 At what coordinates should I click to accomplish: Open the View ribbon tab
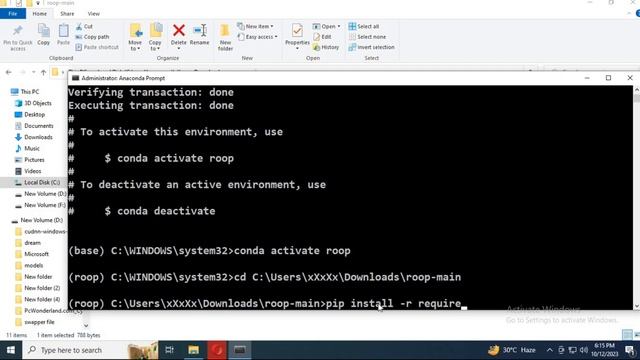[x=93, y=13]
